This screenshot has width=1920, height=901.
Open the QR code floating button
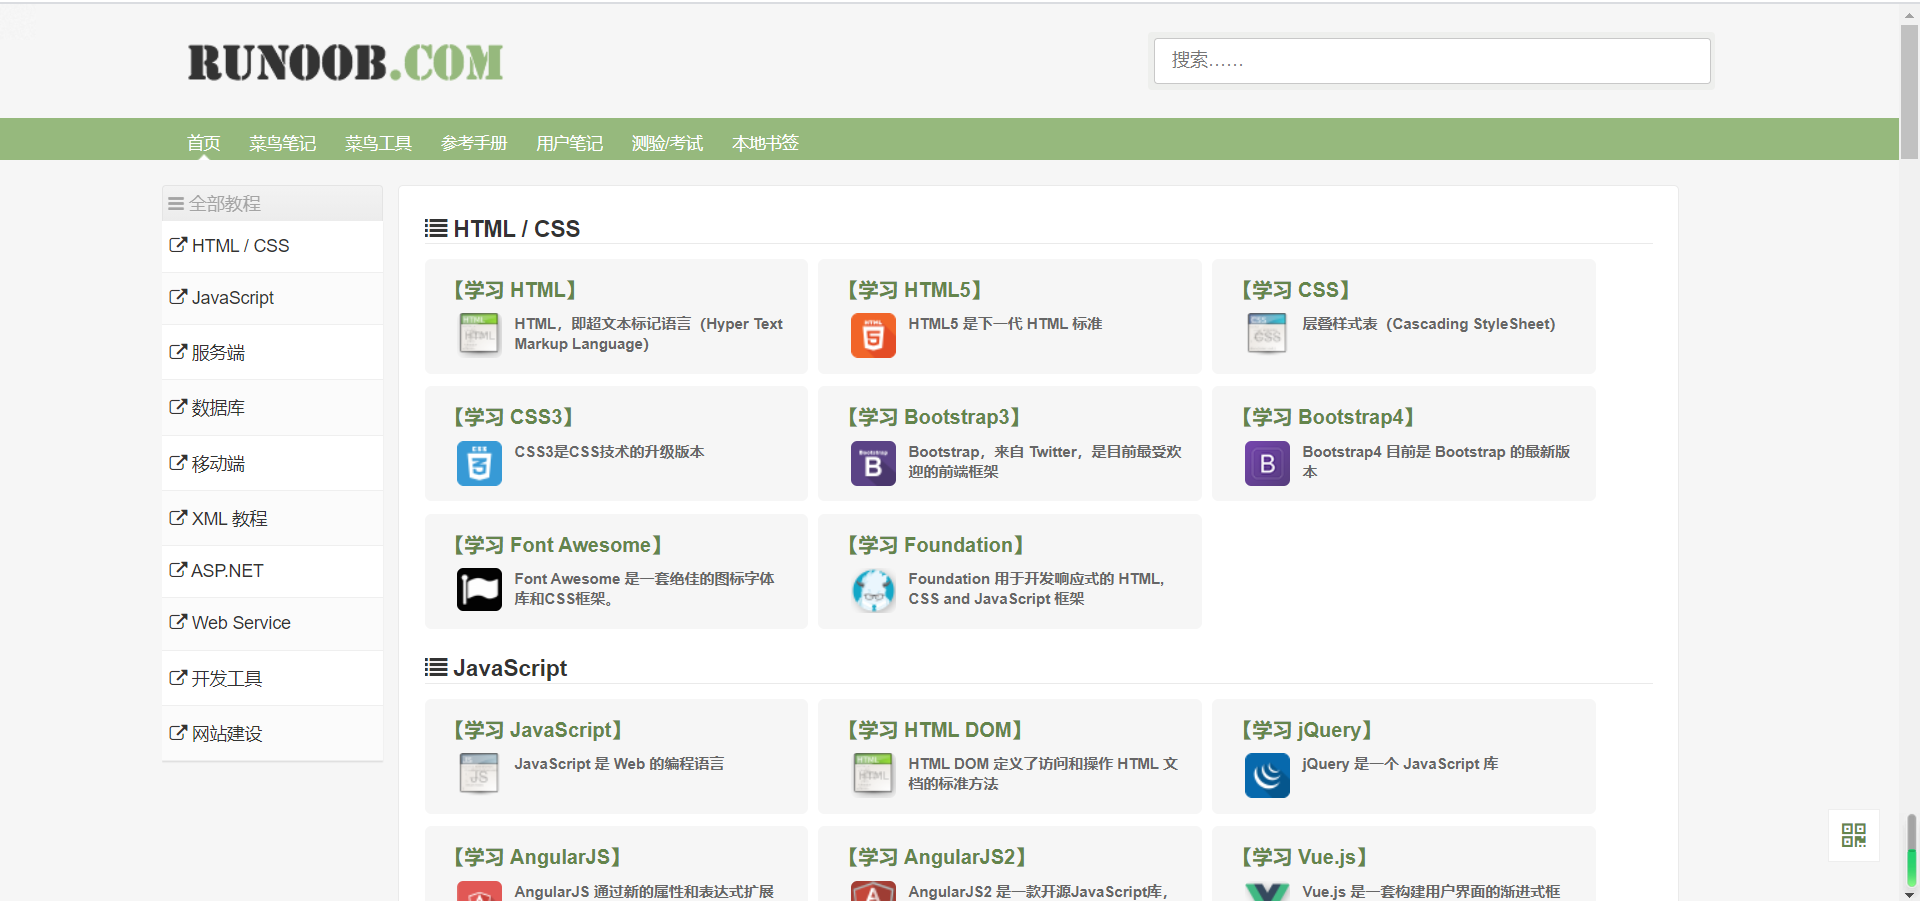[x=1854, y=835]
